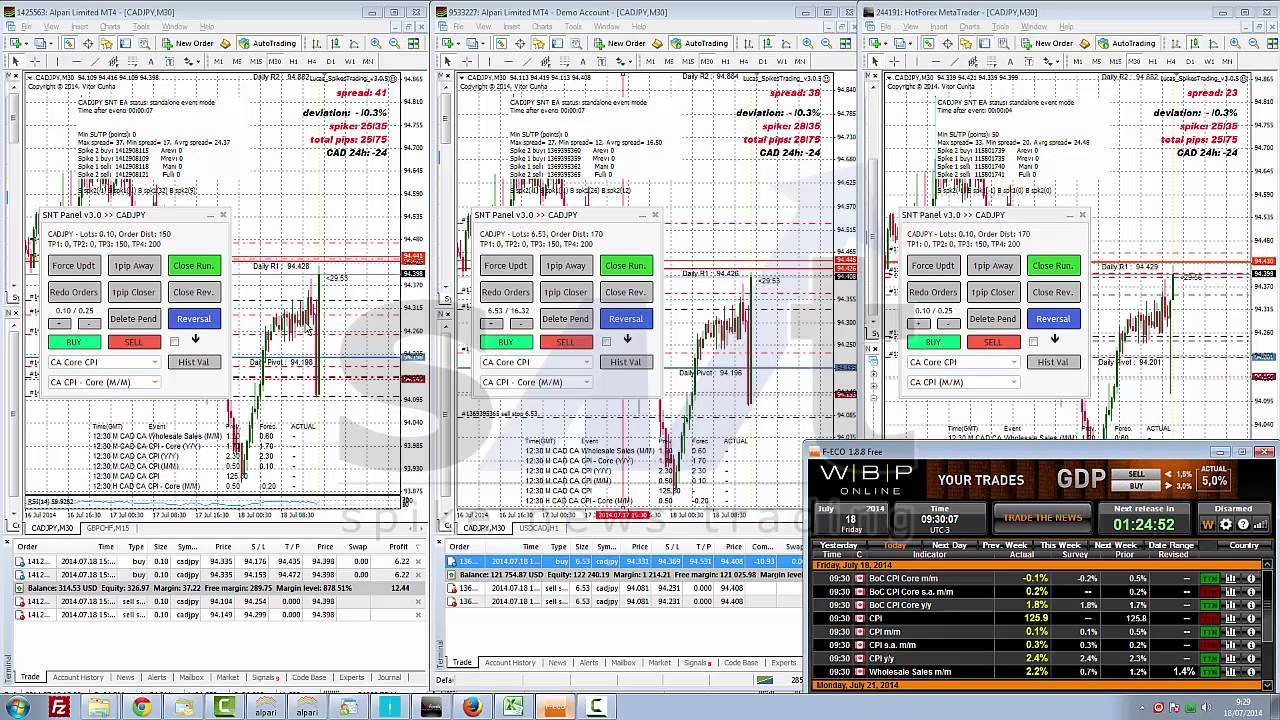
Task: Switch to Account History tab in left terminal
Action: click(x=78, y=677)
